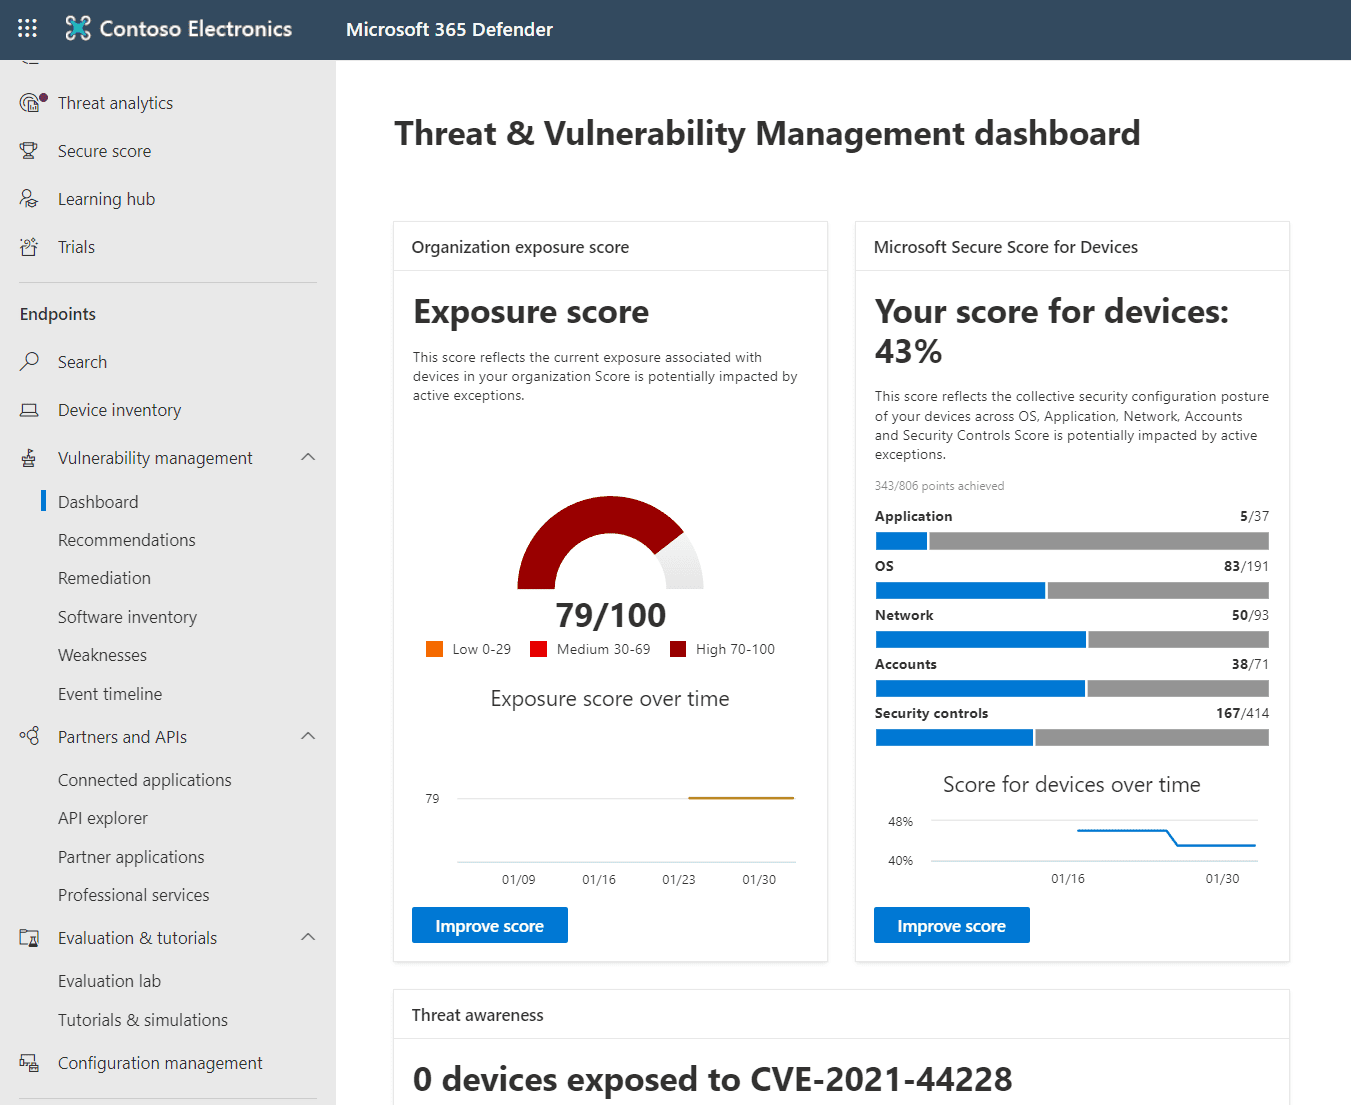Open the app launcher waffle icon
Viewport: 1351px width, 1105px height.
coord(27,28)
